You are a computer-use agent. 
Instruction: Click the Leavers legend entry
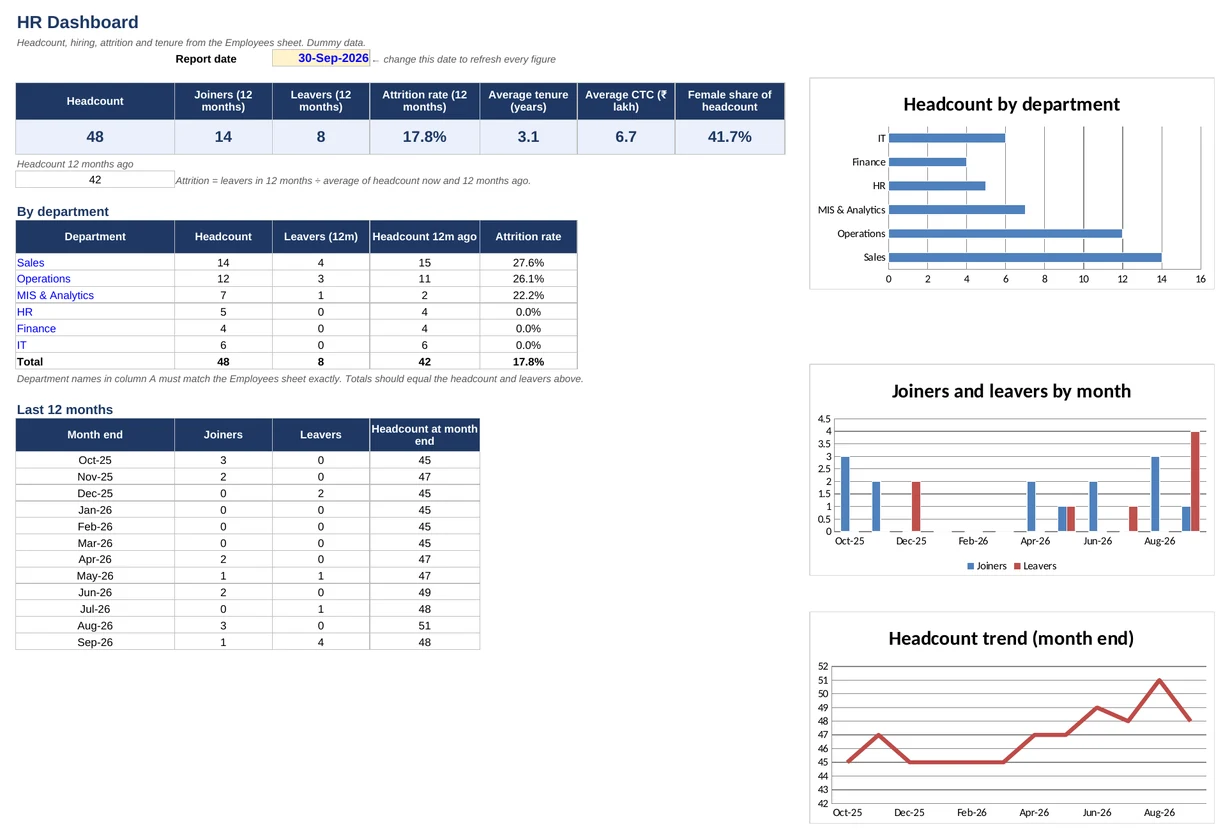(1035, 566)
